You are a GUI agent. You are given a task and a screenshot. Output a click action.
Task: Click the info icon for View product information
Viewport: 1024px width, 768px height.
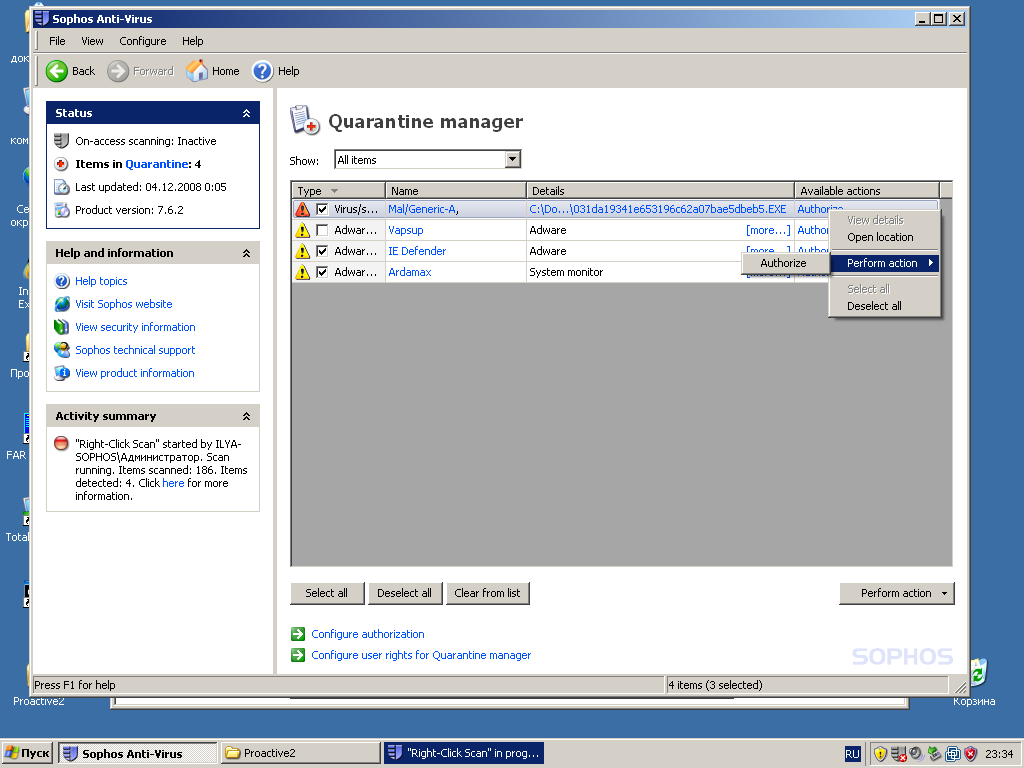(62, 373)
